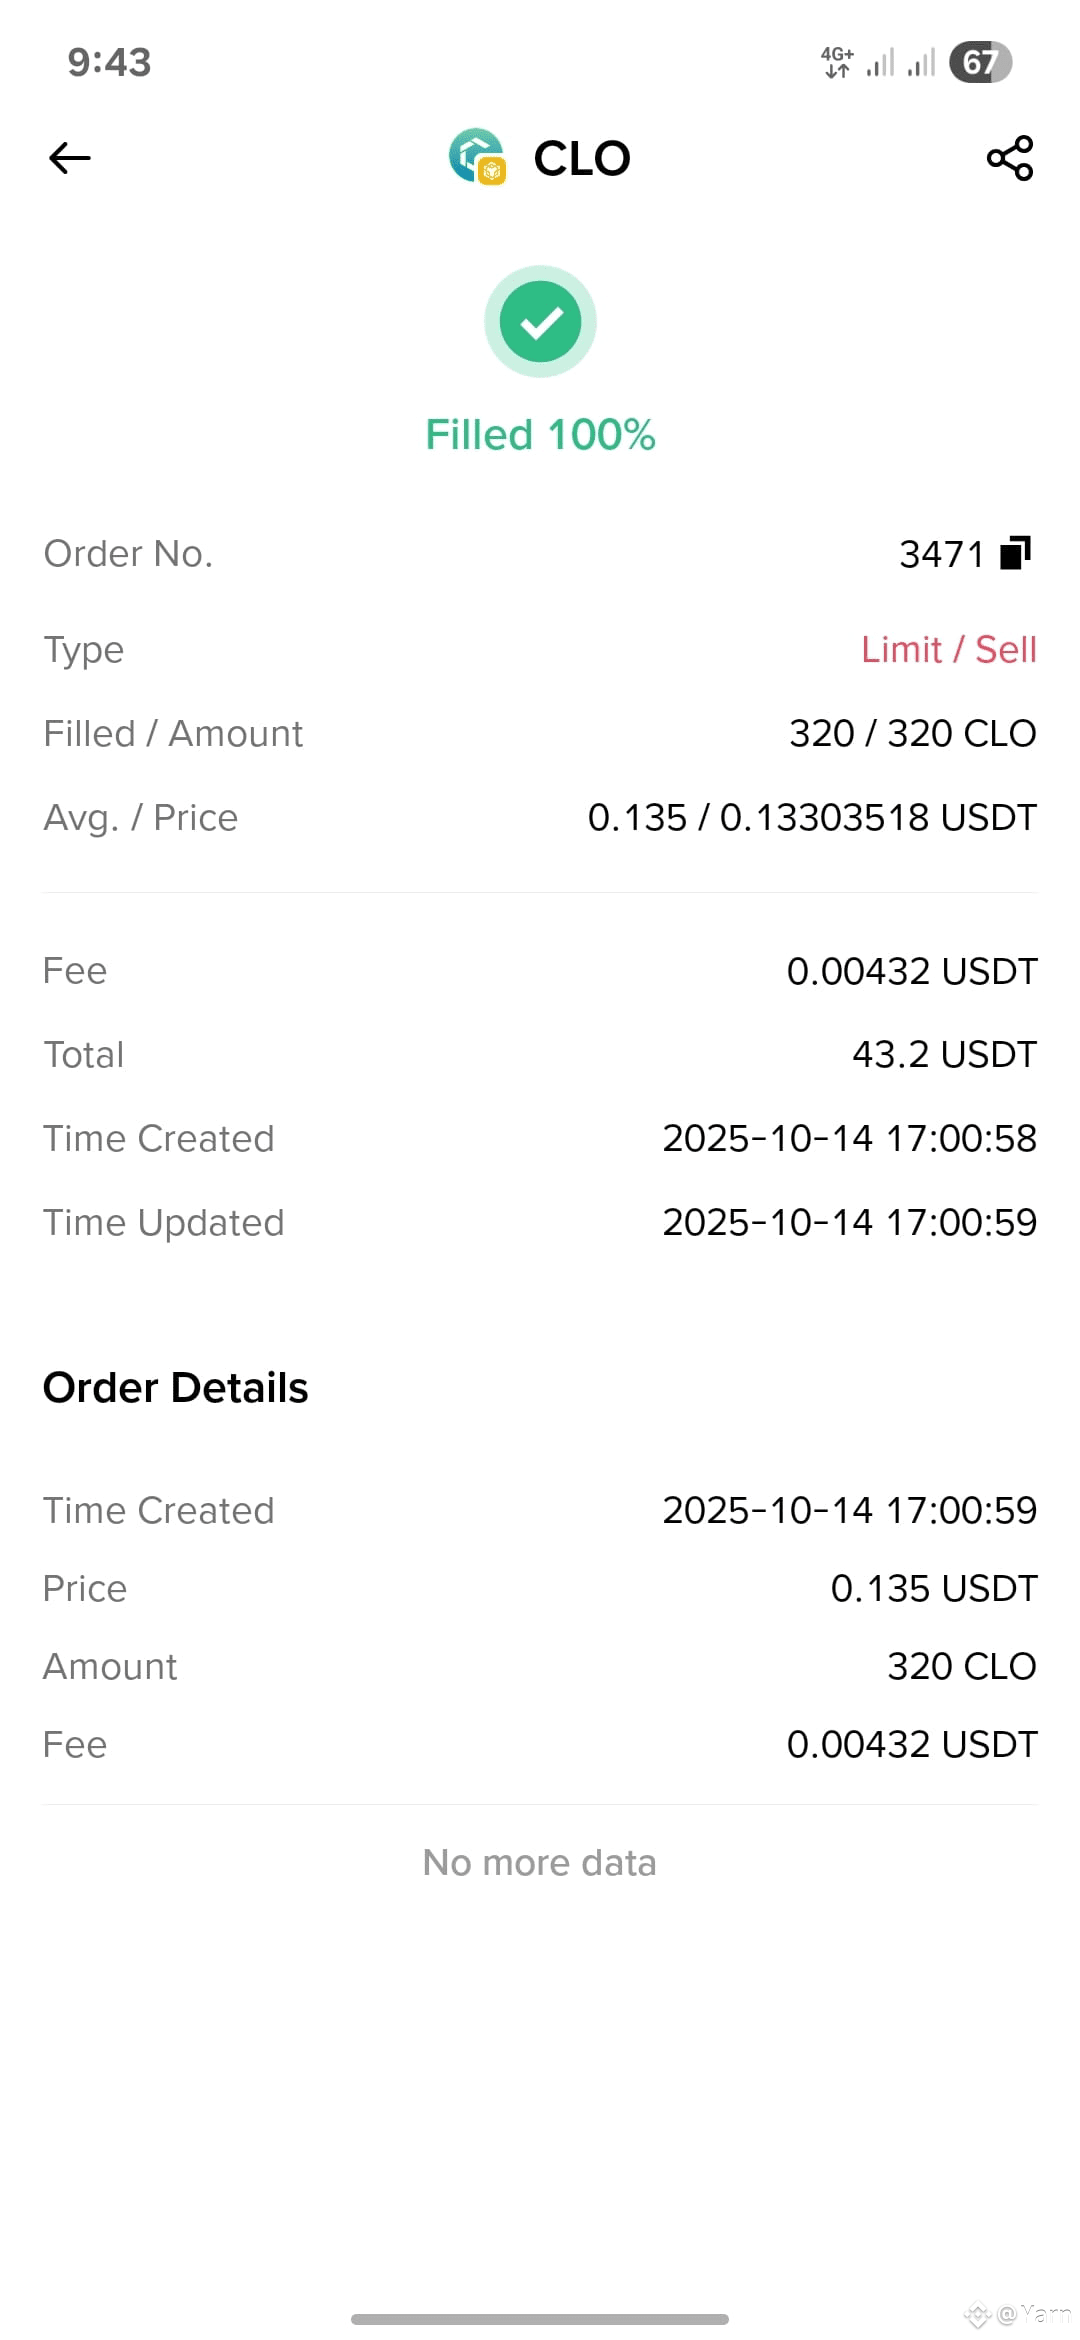Image resolution: width=1080 pixels, height=2340 pixels.
Task: Tap the home gesture bar
Action: [x=540, y=2319]
